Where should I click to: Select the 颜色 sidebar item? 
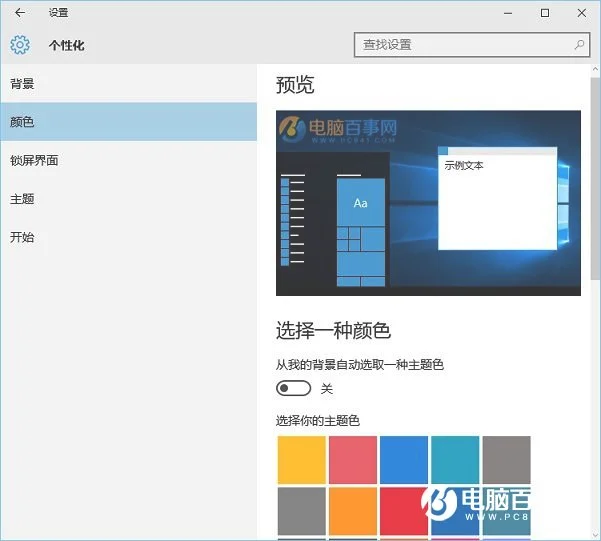tap(129, 122)
